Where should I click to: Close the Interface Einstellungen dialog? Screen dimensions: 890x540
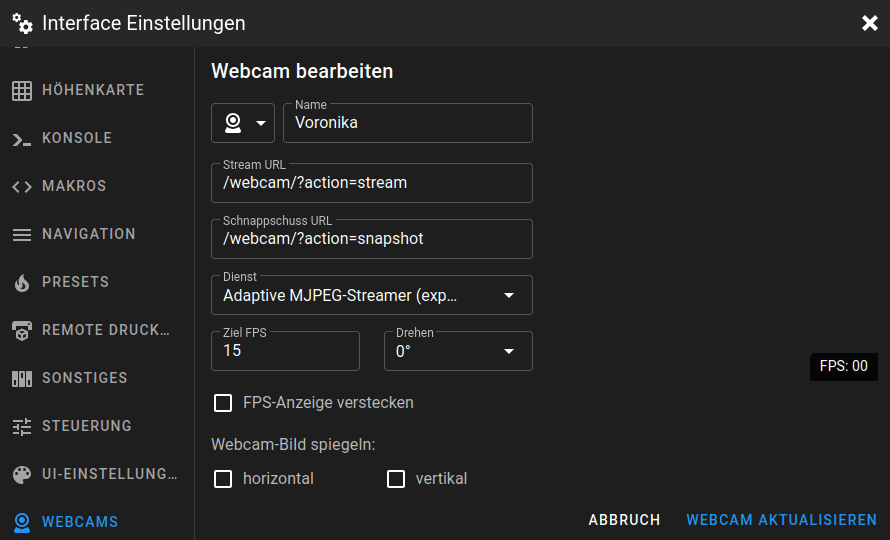coord(869,23)
